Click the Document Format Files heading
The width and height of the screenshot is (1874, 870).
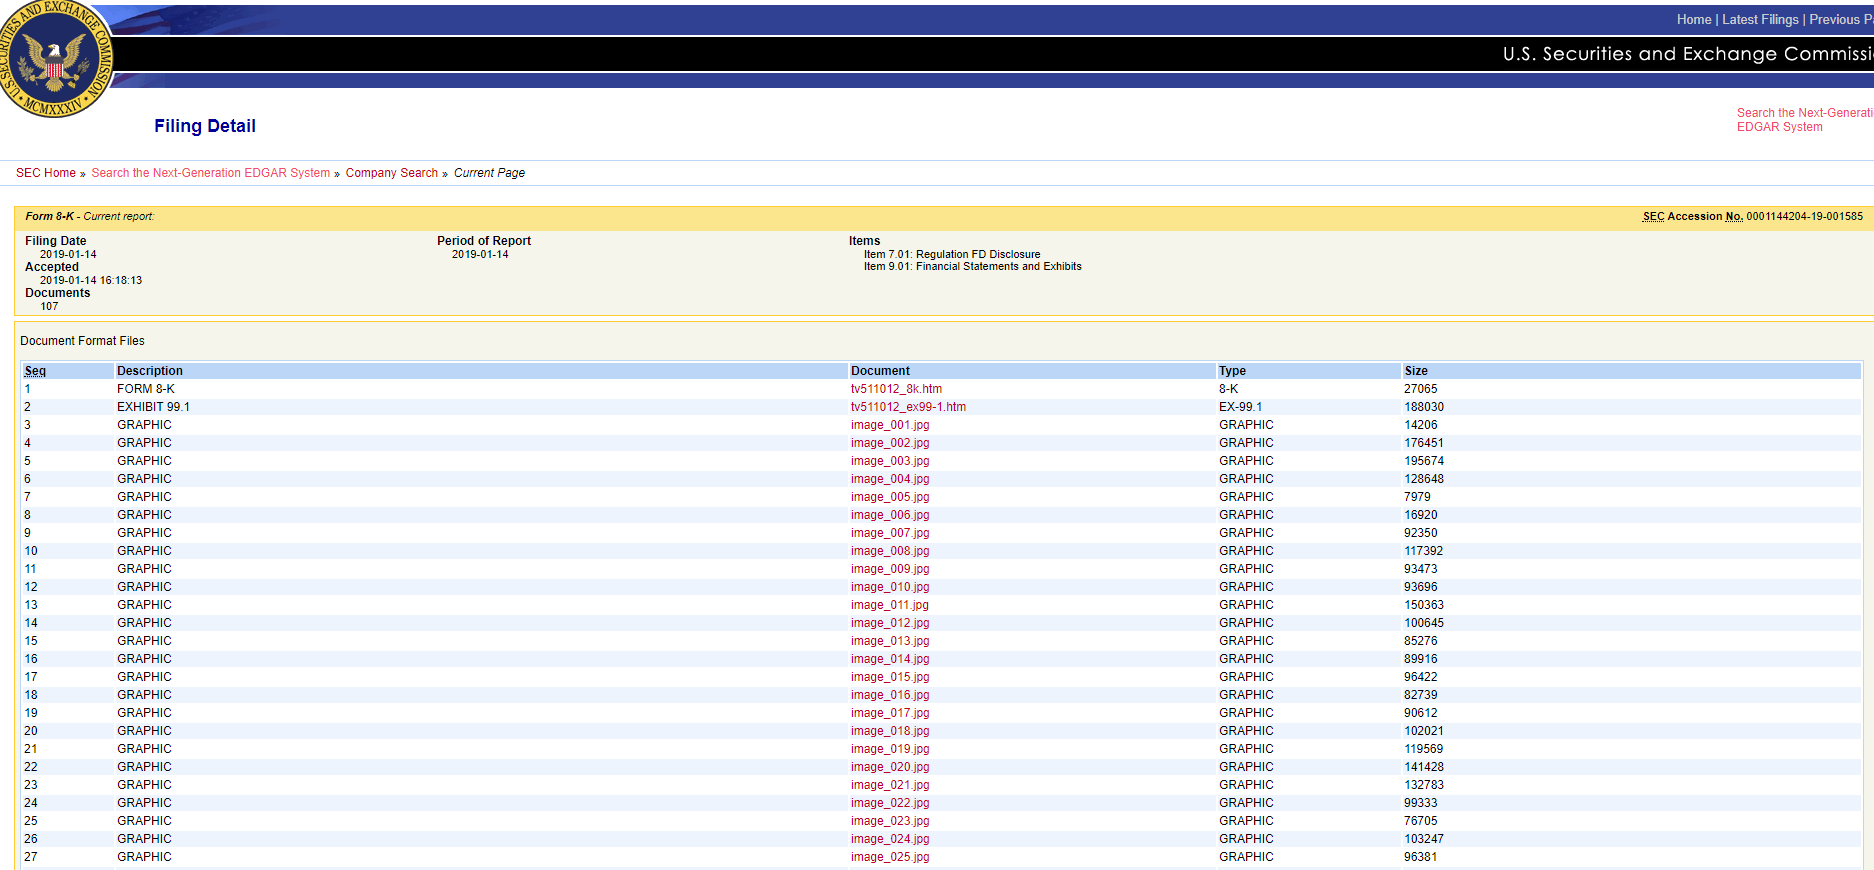point(82,341)
